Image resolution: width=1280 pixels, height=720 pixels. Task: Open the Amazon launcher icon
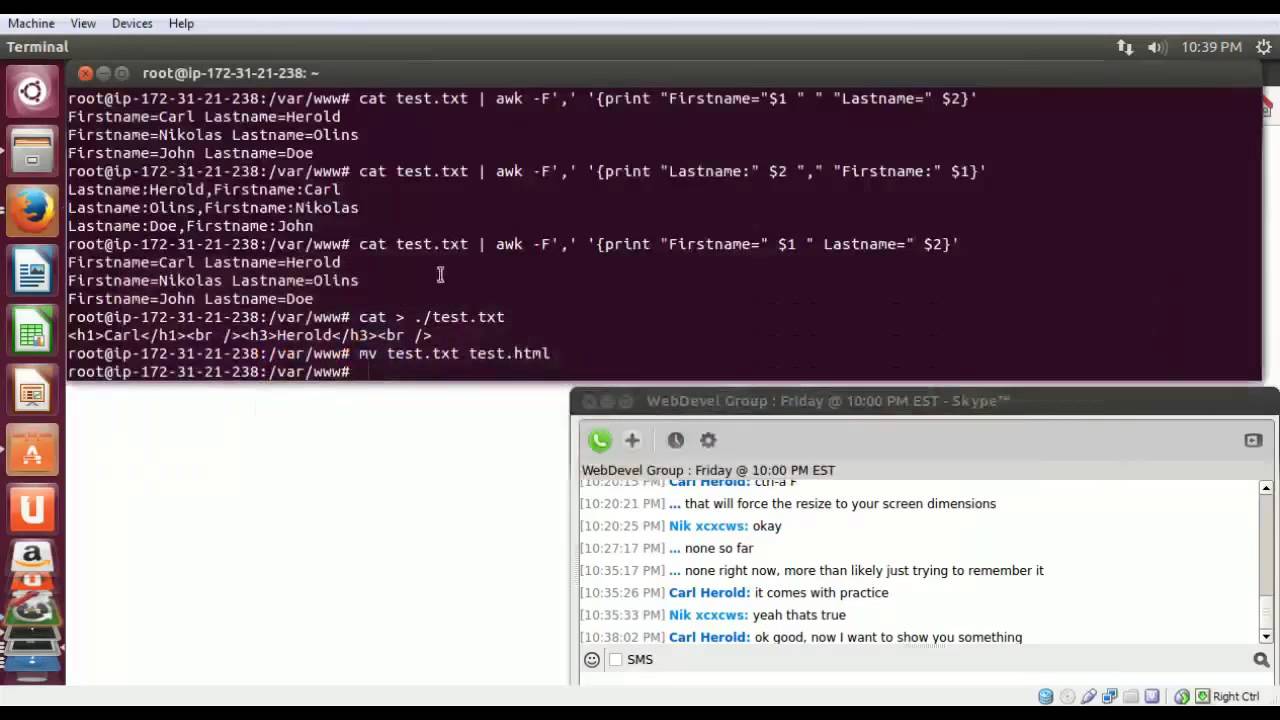tap(32, 556)
